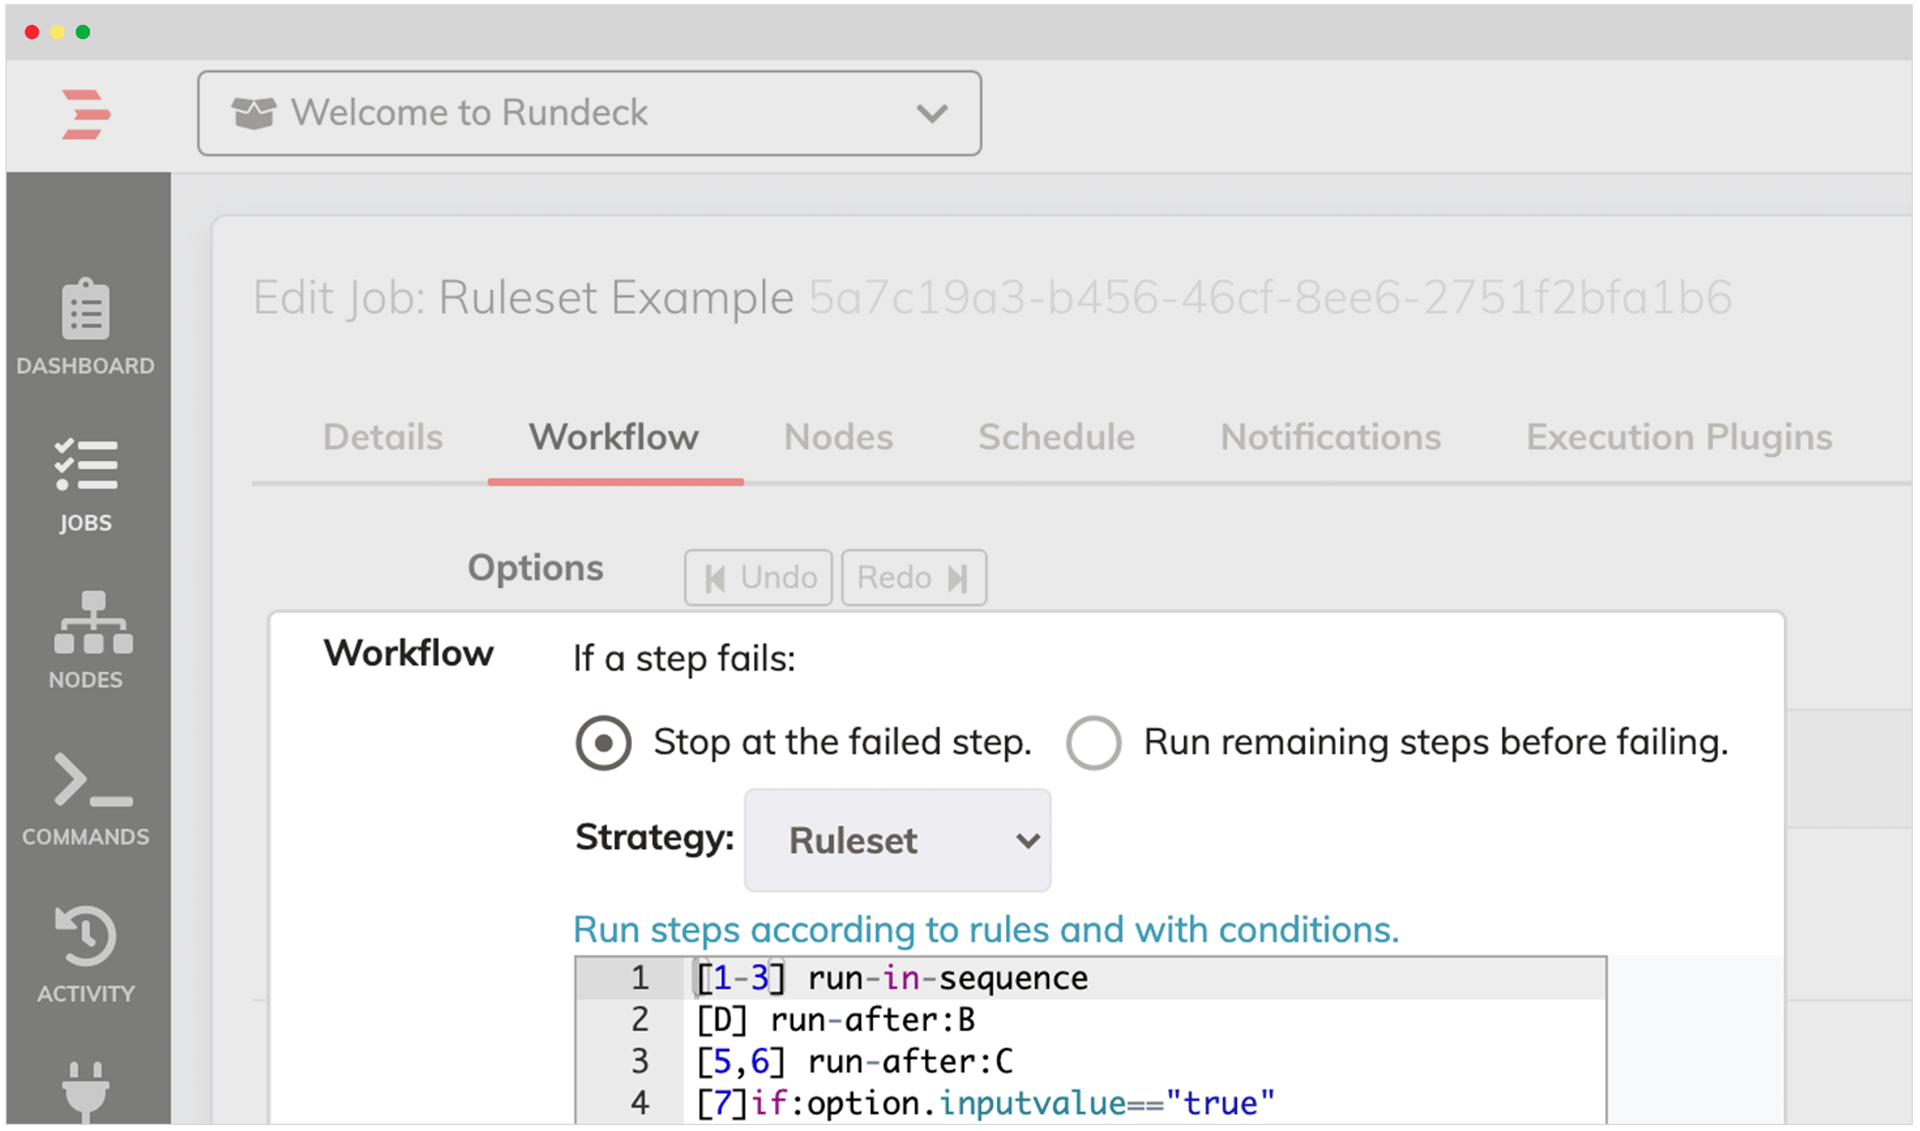This screenshot has width=1920, height=1131.
Task: Click the Rundeck logo icon
Action: point(86,114)
